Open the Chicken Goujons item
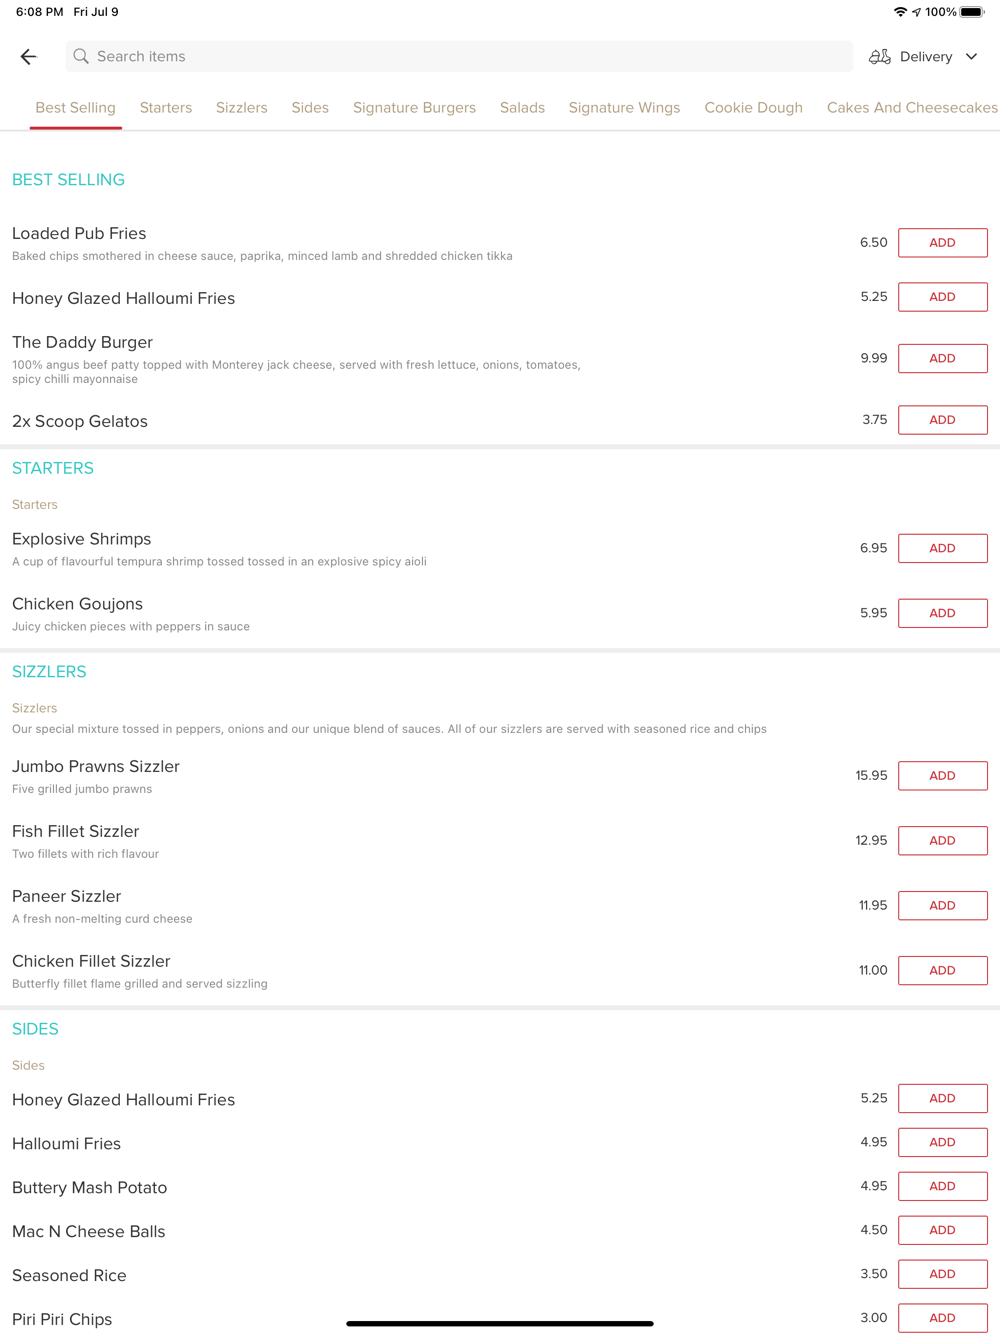This screenshot has width=1000, height=1334. click(78, 604)
